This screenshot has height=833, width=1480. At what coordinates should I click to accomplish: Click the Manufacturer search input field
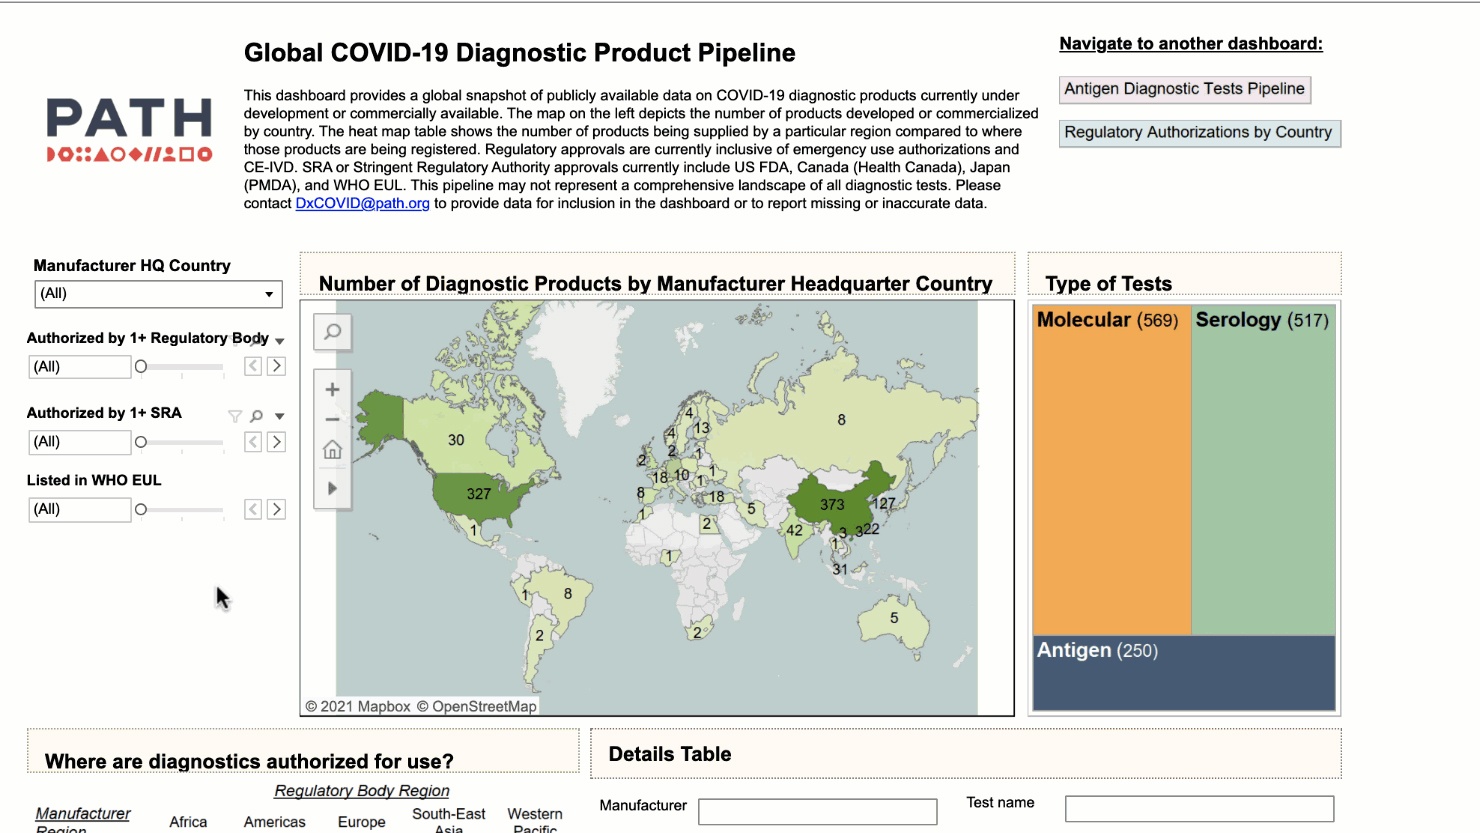(x=817, y=811)
